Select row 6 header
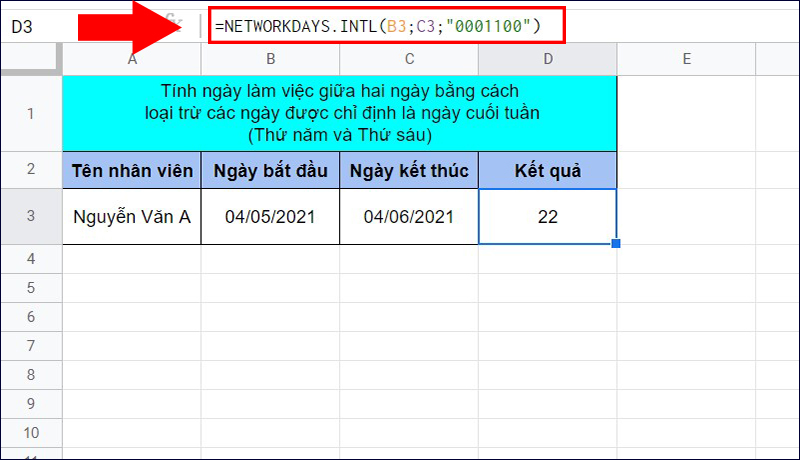The height and width of the screenshot is (460, 800). [x=31, y=317]
